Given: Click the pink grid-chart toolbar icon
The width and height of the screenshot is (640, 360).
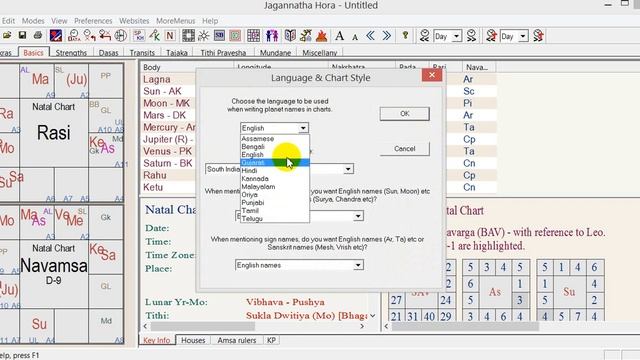Looking at the screenshot, I should click(253, 36).
